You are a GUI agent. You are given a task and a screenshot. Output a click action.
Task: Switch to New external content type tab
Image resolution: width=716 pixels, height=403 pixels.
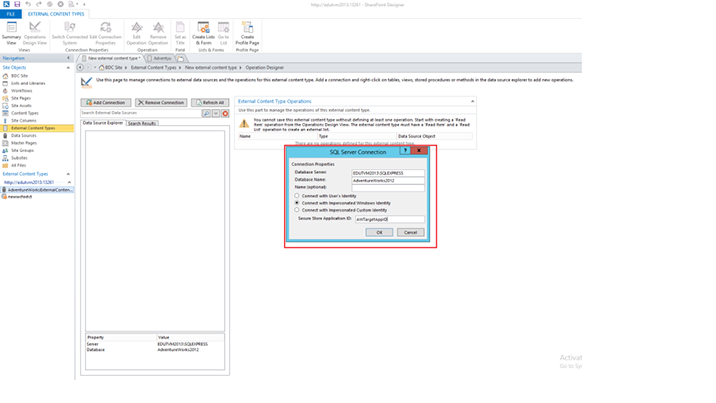(111, 58)
